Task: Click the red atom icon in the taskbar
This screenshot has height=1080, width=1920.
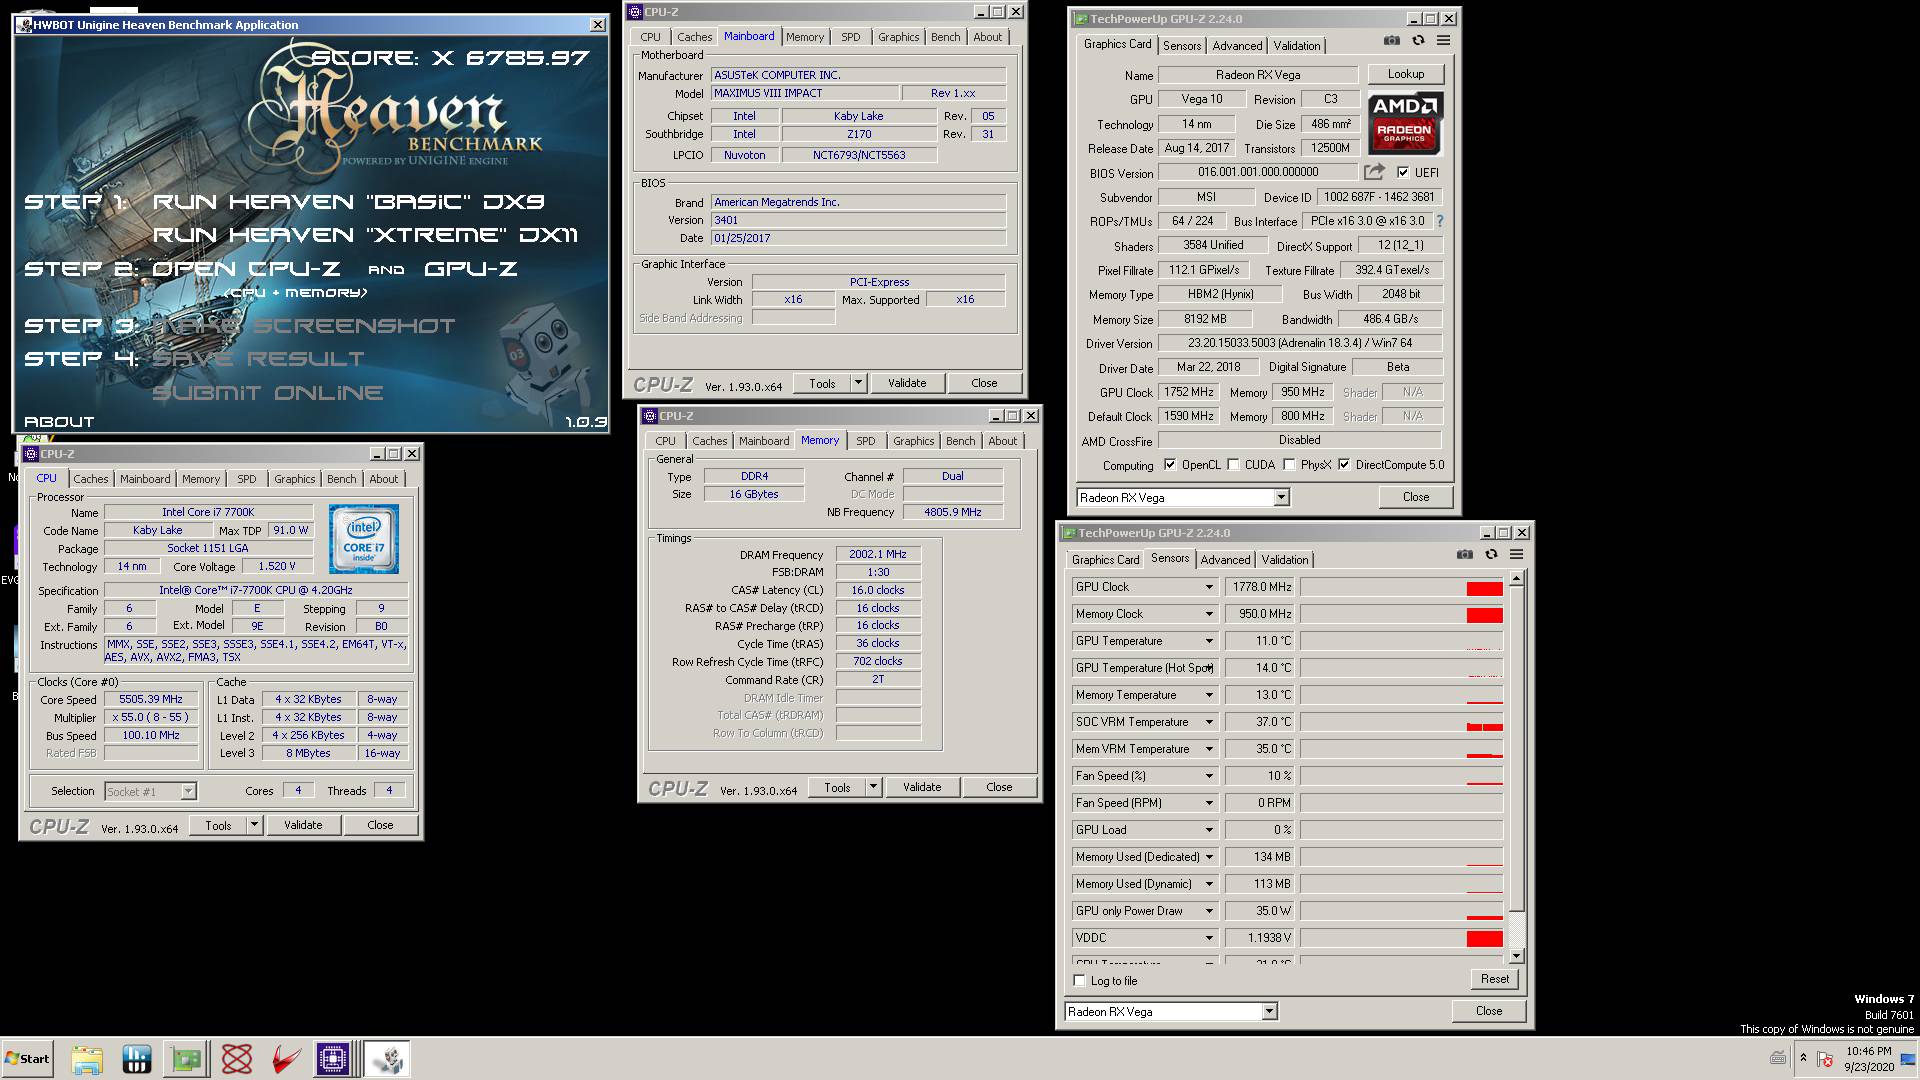Action: click(237, 1059)
